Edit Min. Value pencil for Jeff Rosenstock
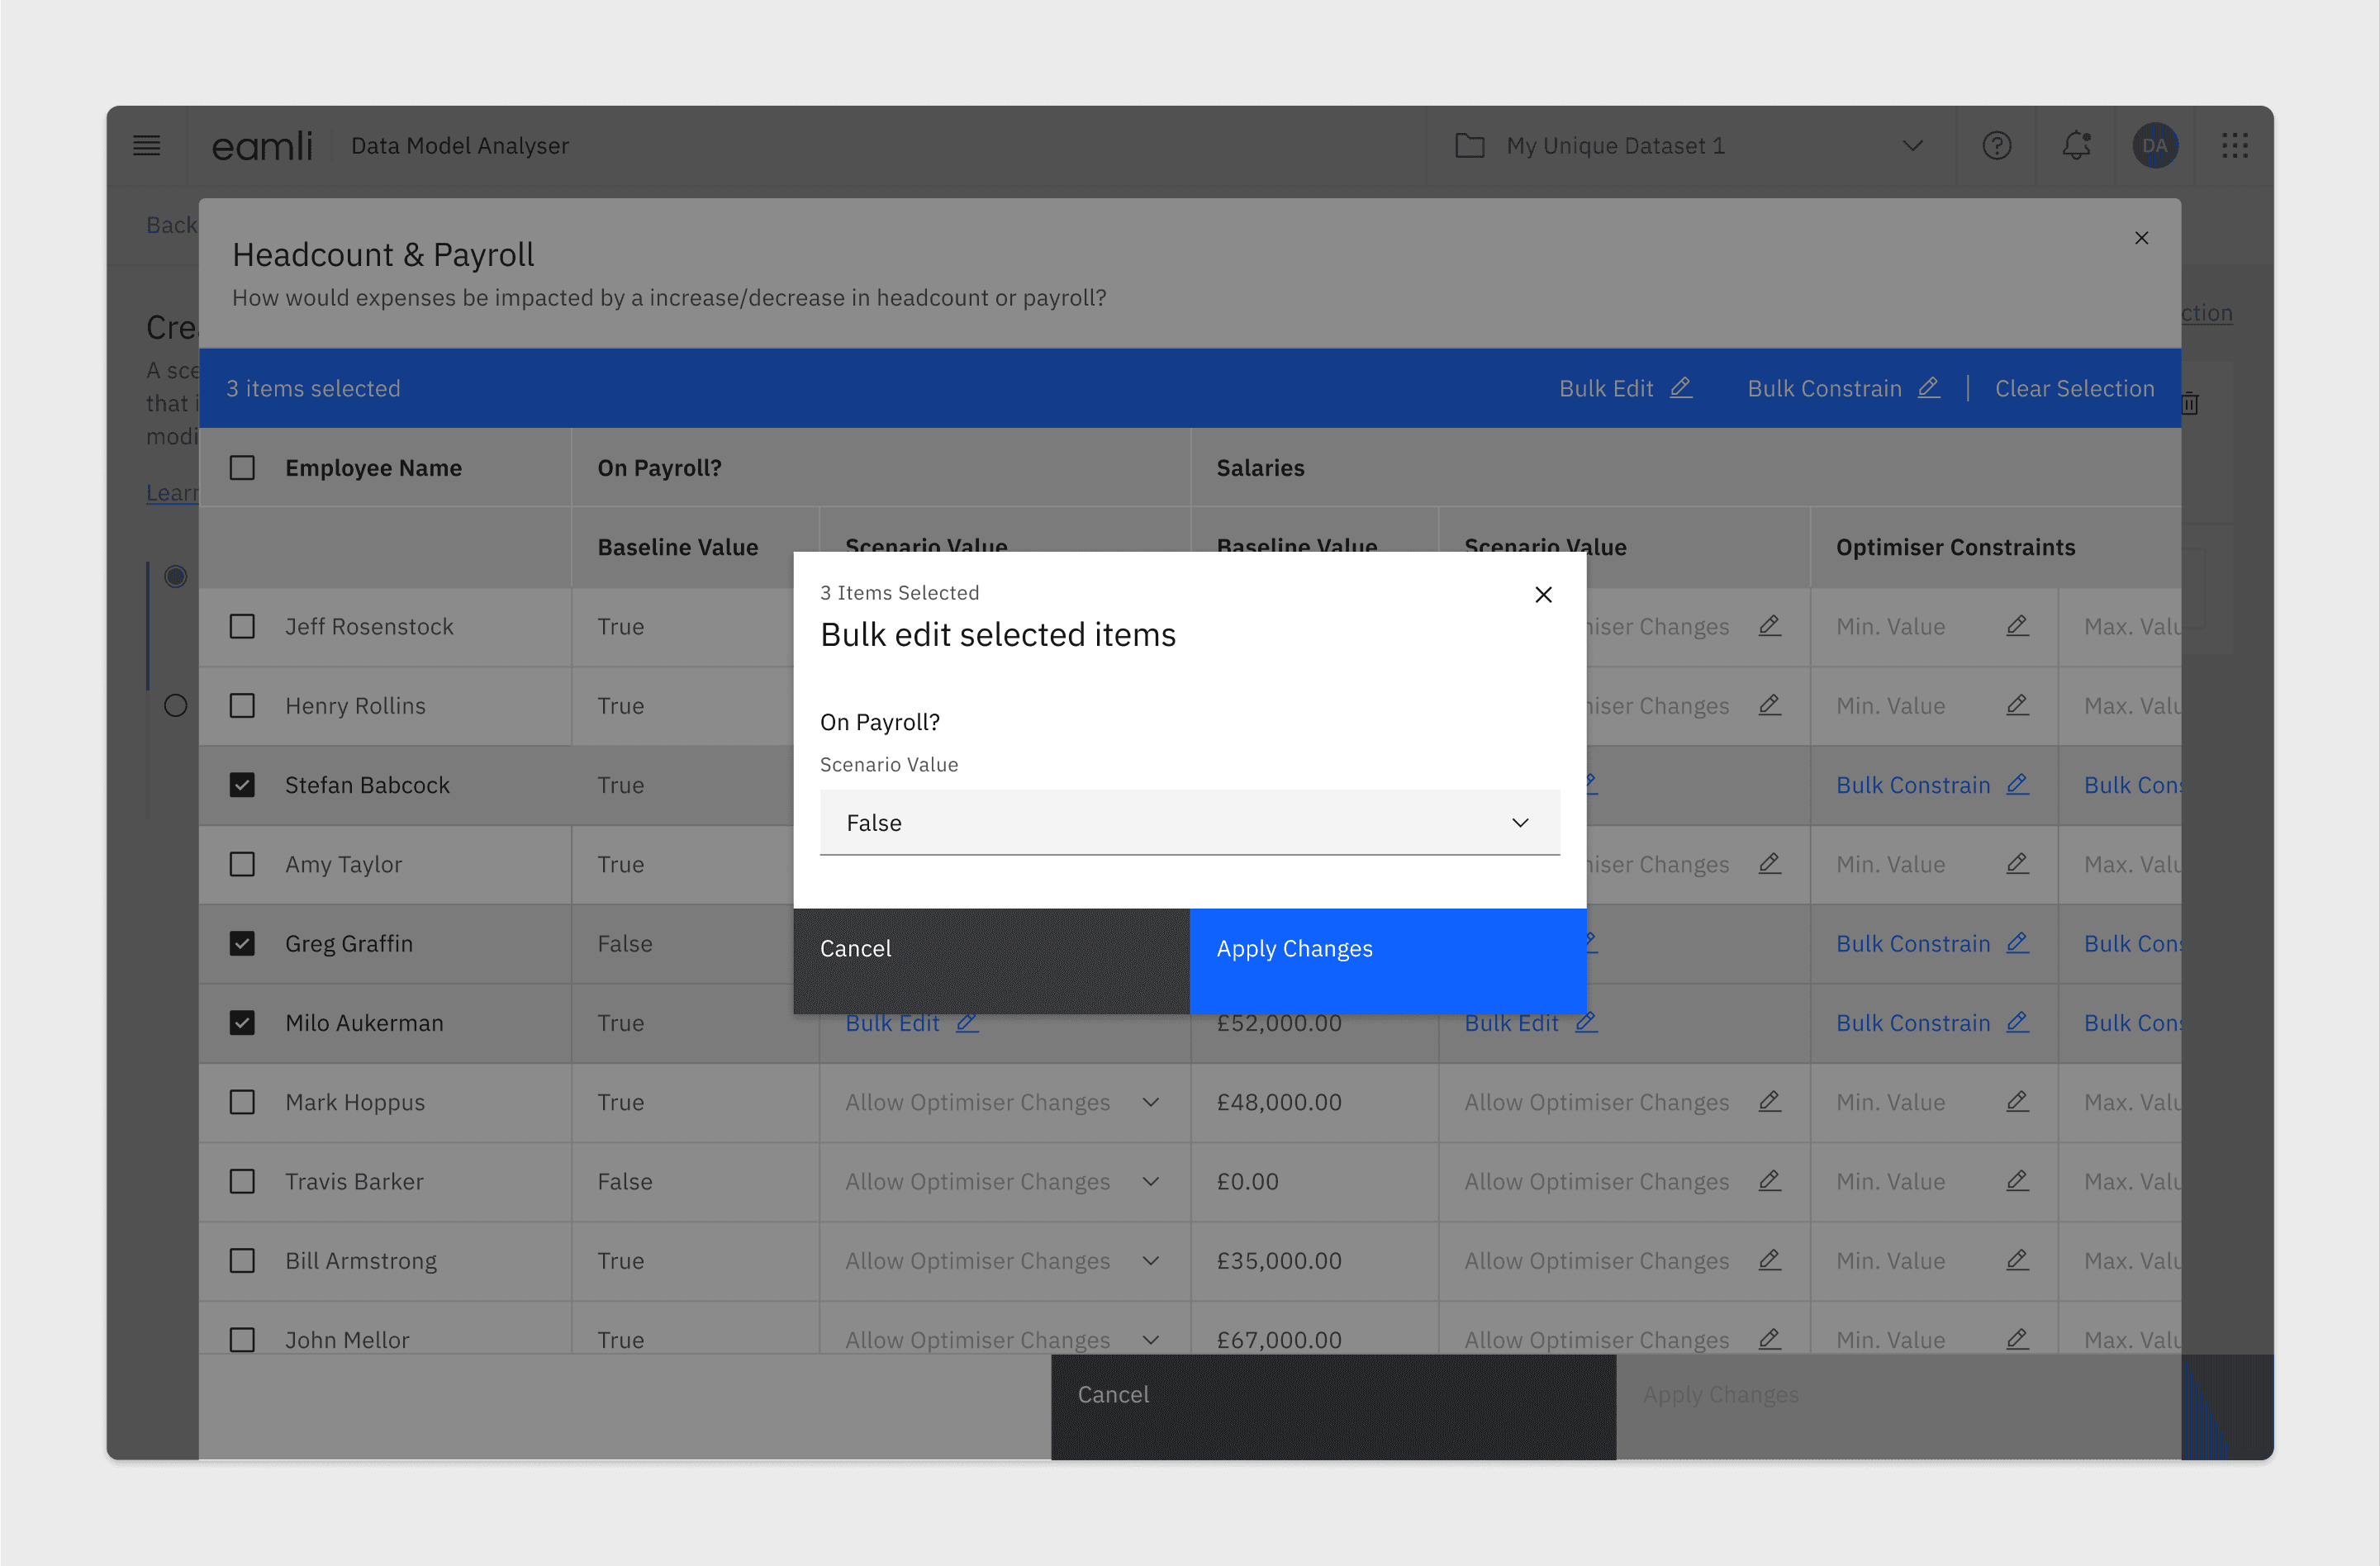The height and width of the screenshot is (1566, 2380). [x=2017, y=626]
